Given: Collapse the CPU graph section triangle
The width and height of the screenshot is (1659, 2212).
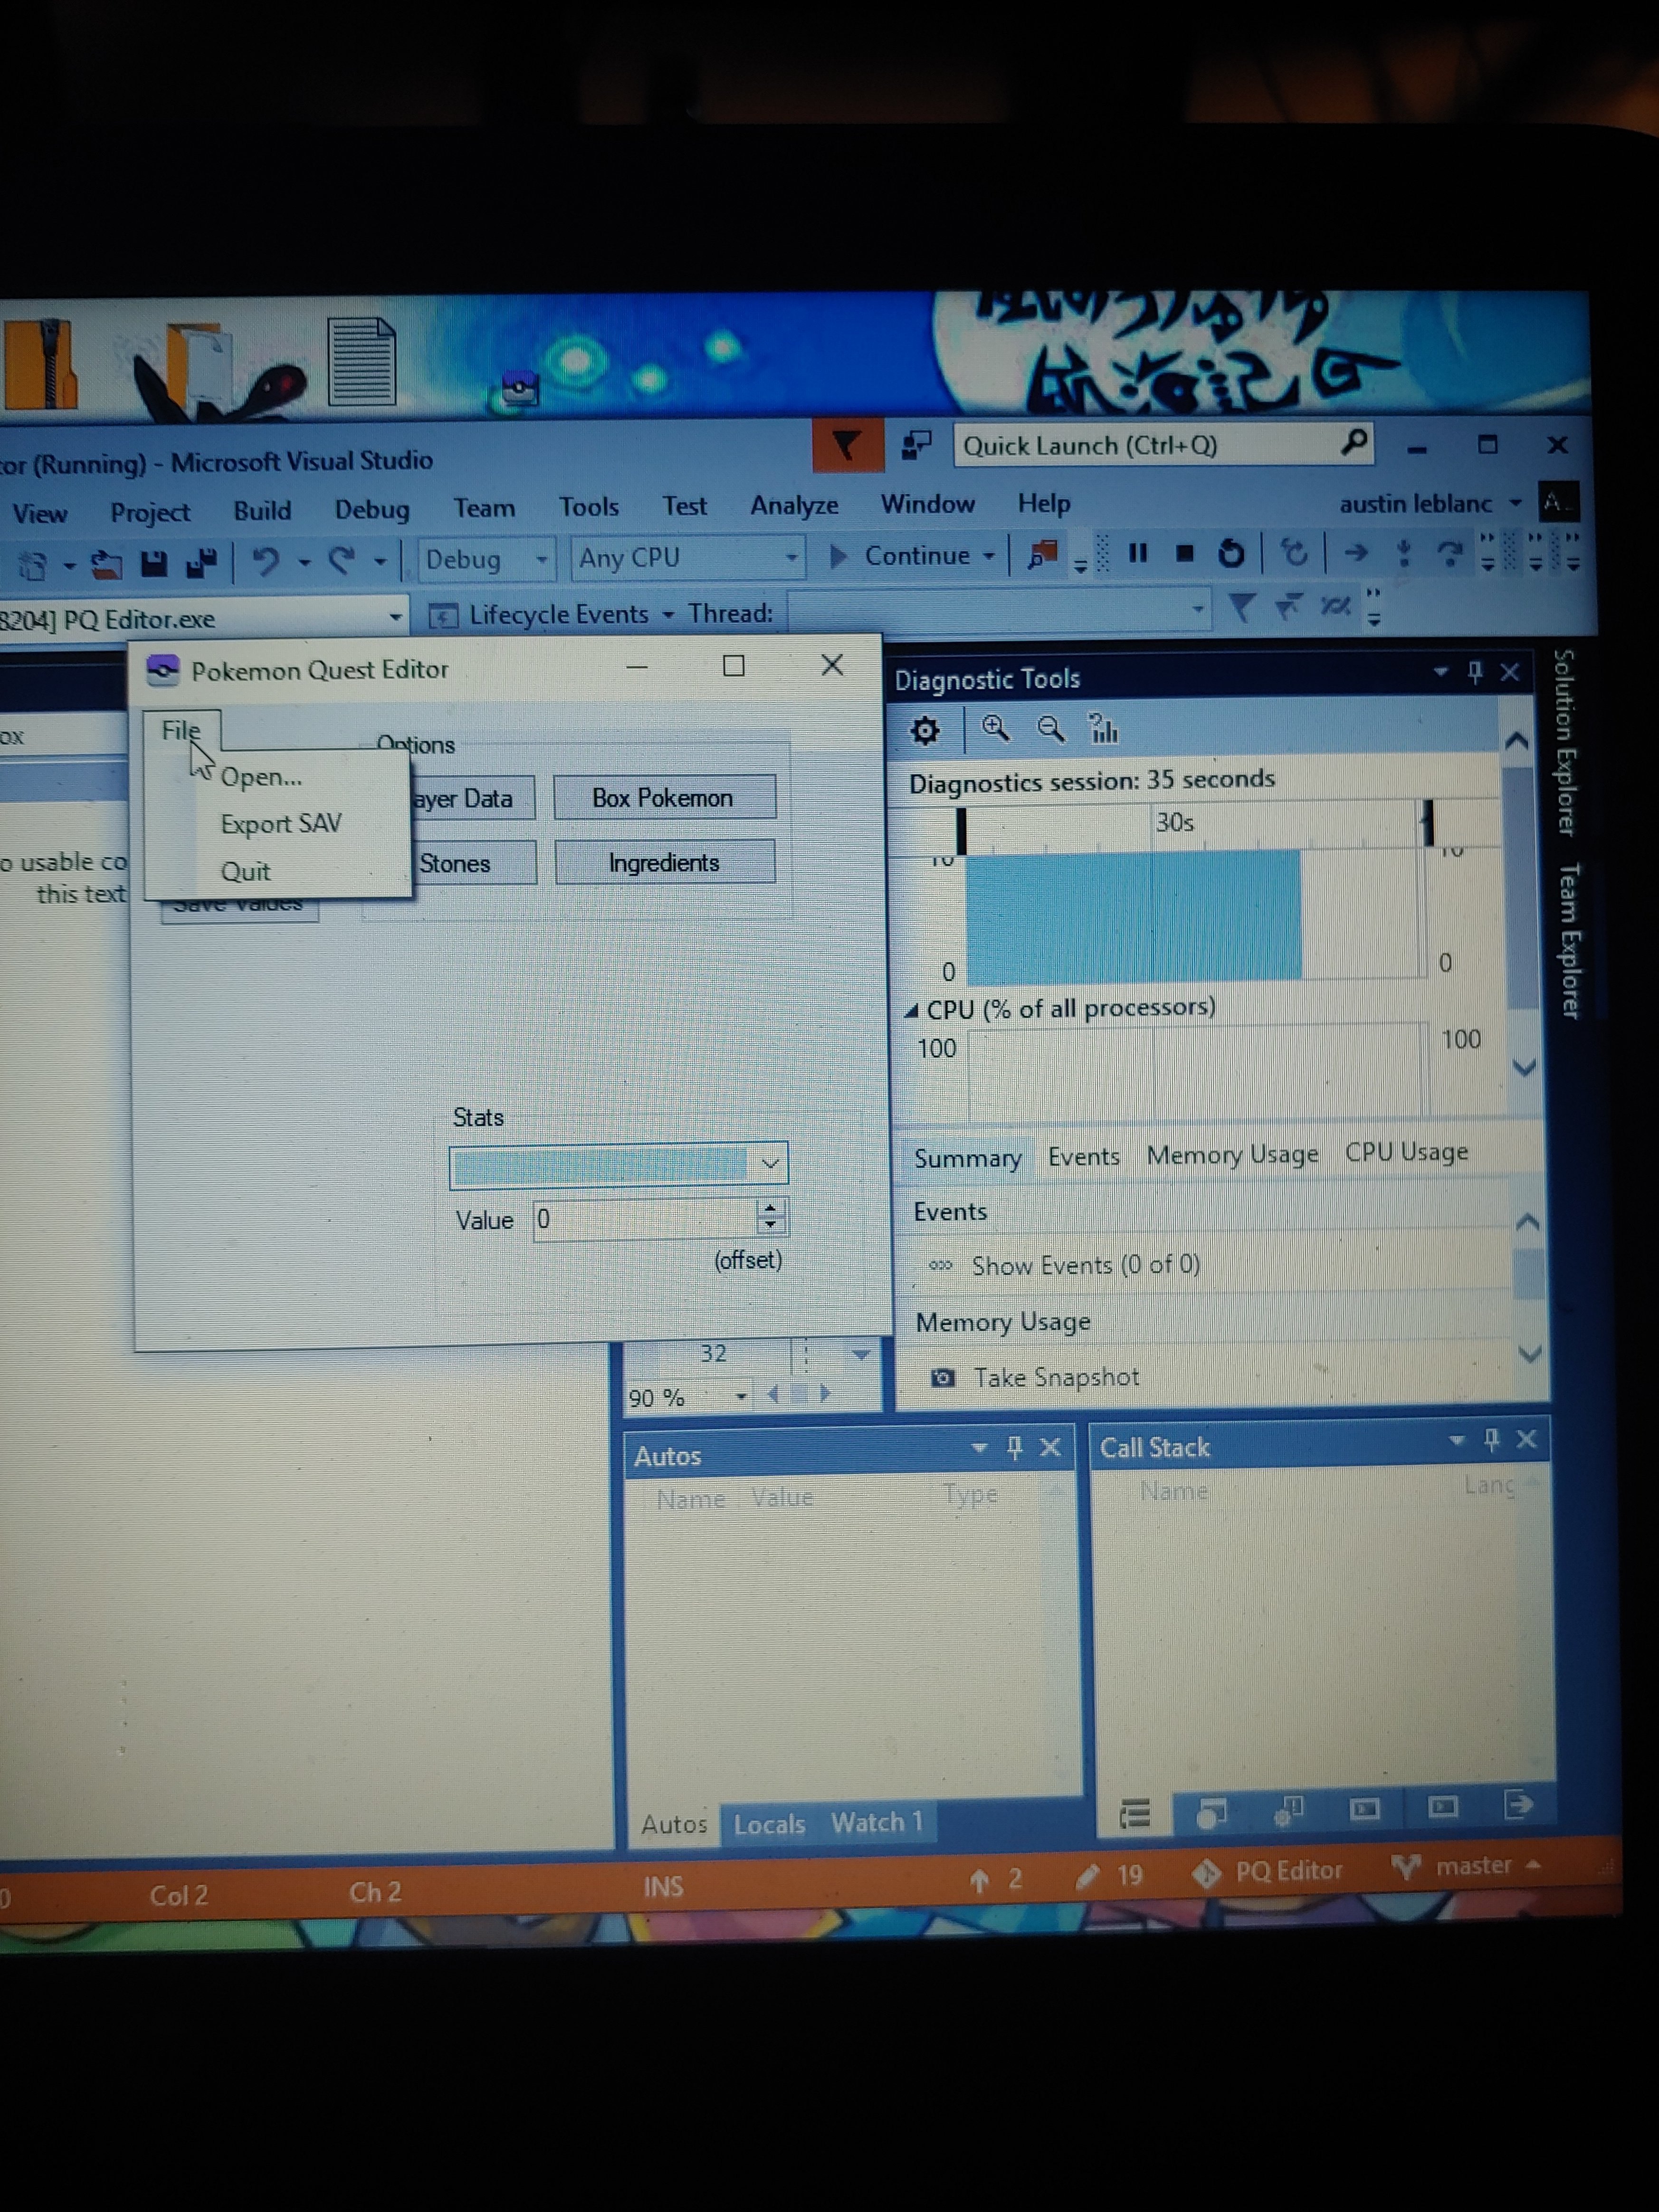Looking at the screenshot, I should [x=911, y=1011].
